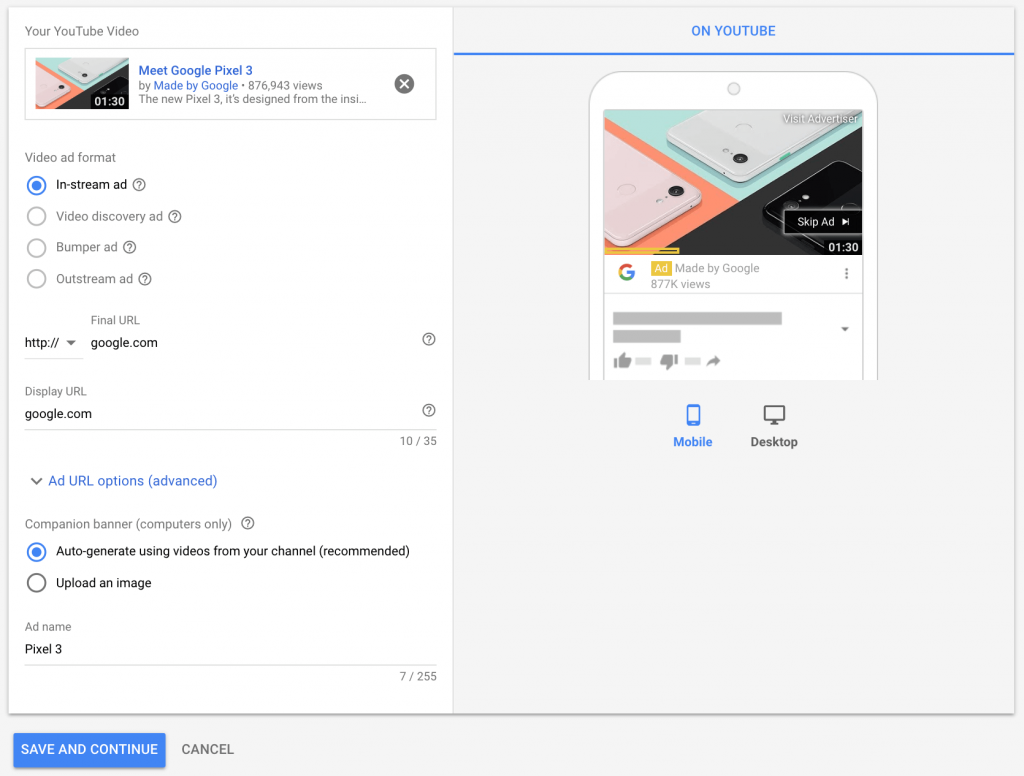
Task: Click the '877K views' text
Action: (x=680, y=284)
